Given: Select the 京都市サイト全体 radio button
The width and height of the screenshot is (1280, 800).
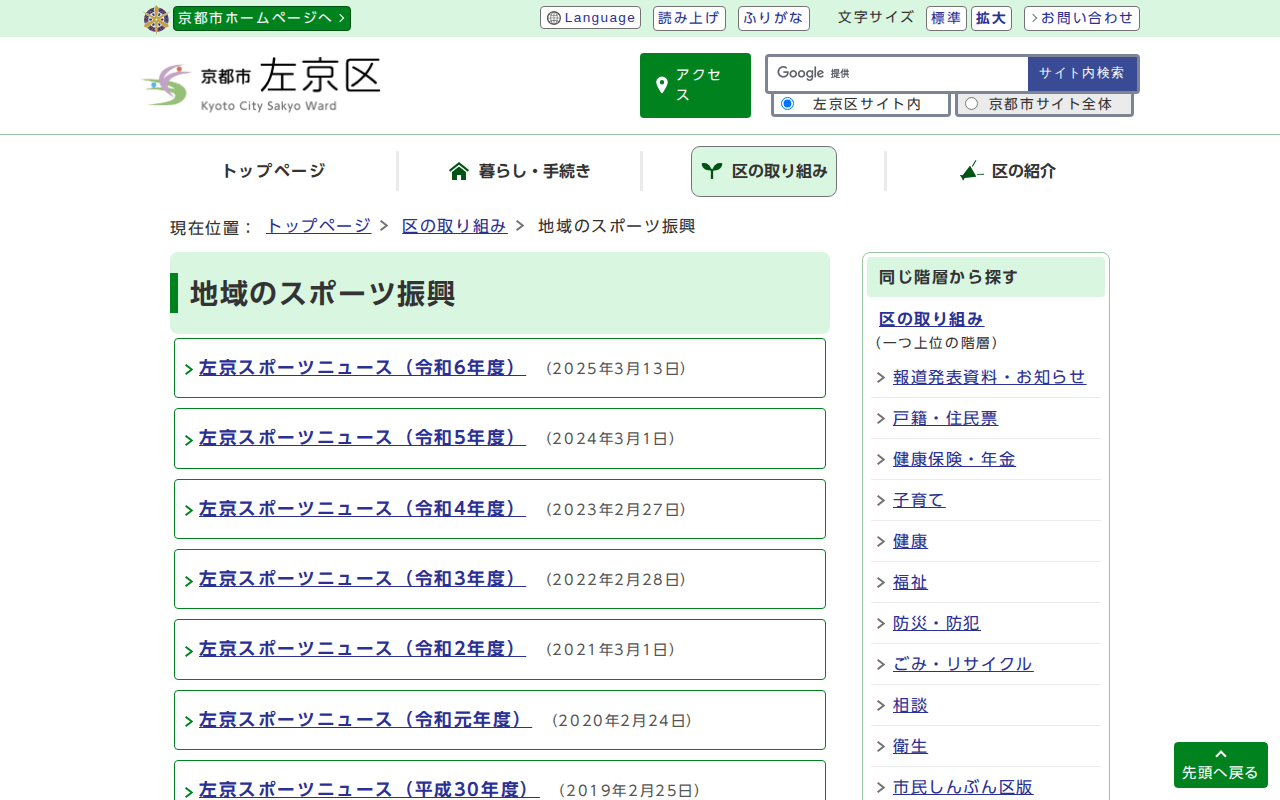Looking at the screenshot, I should 971,104.
